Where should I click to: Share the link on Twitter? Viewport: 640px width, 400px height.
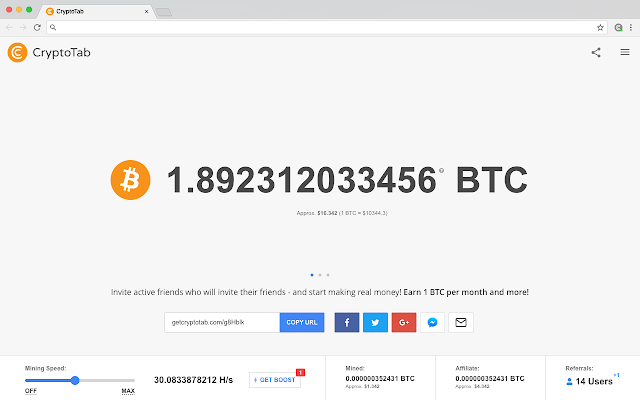(x=375, y=322)
